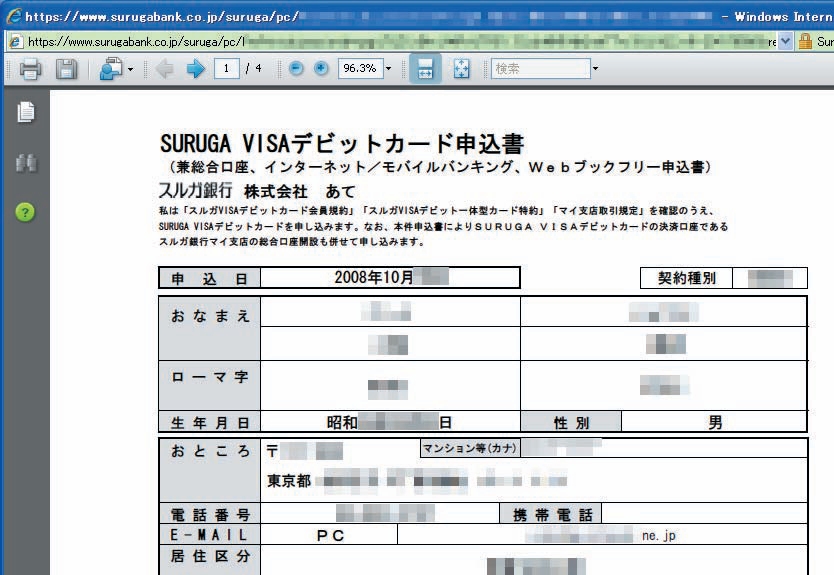Select fit one full page view

[x=461, y=69]
